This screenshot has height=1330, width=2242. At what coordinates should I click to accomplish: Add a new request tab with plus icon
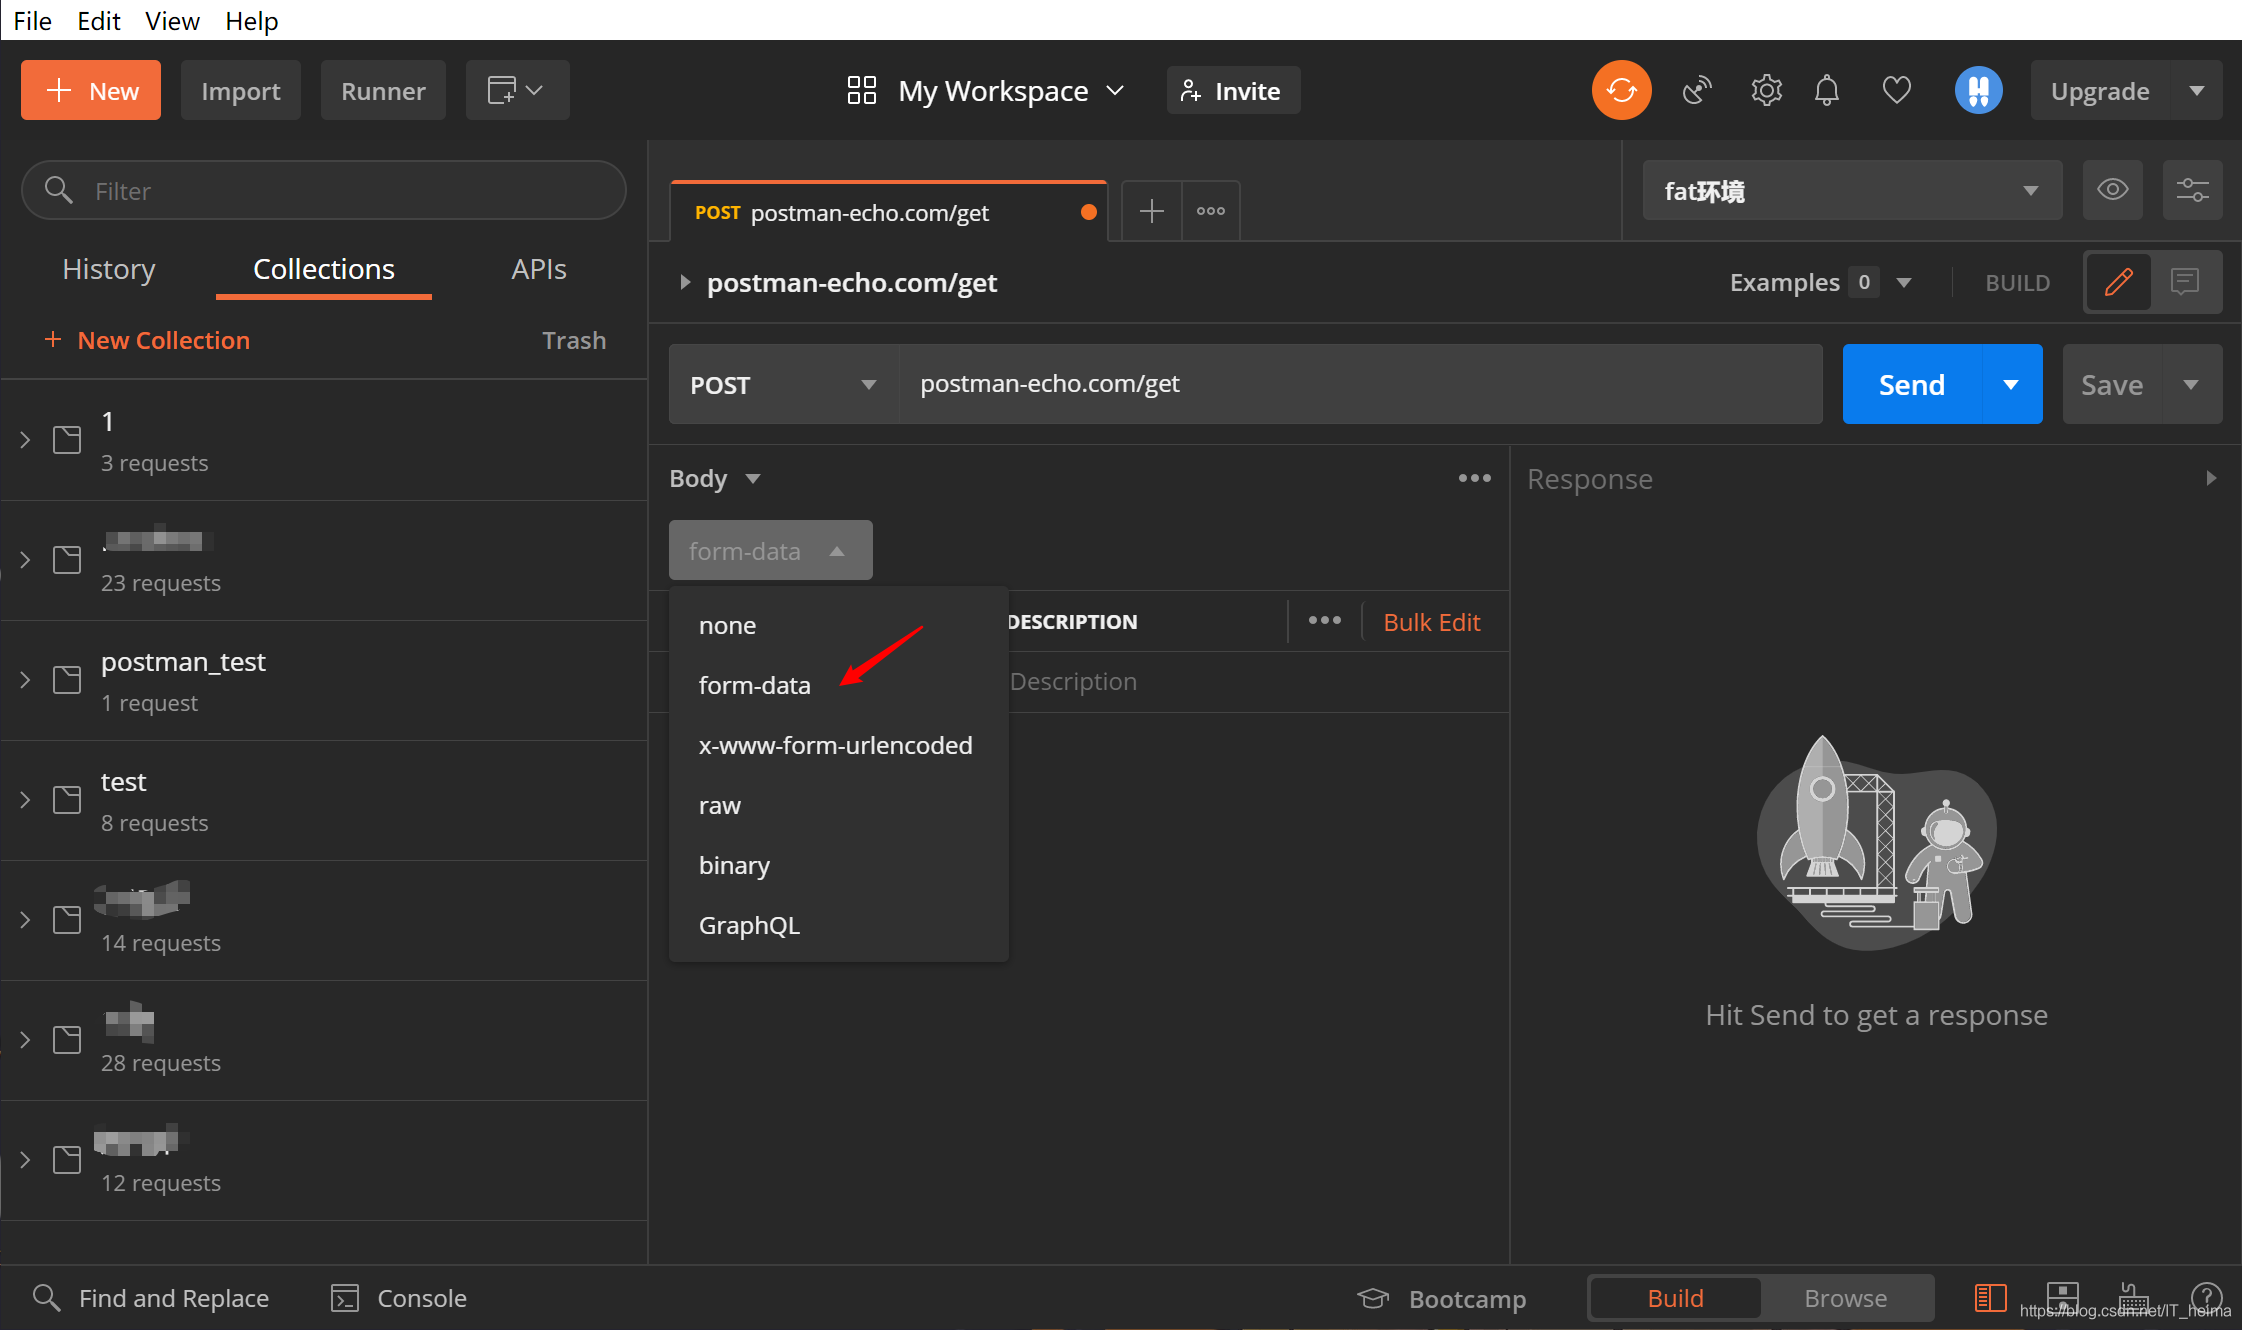pos(1152,211)
